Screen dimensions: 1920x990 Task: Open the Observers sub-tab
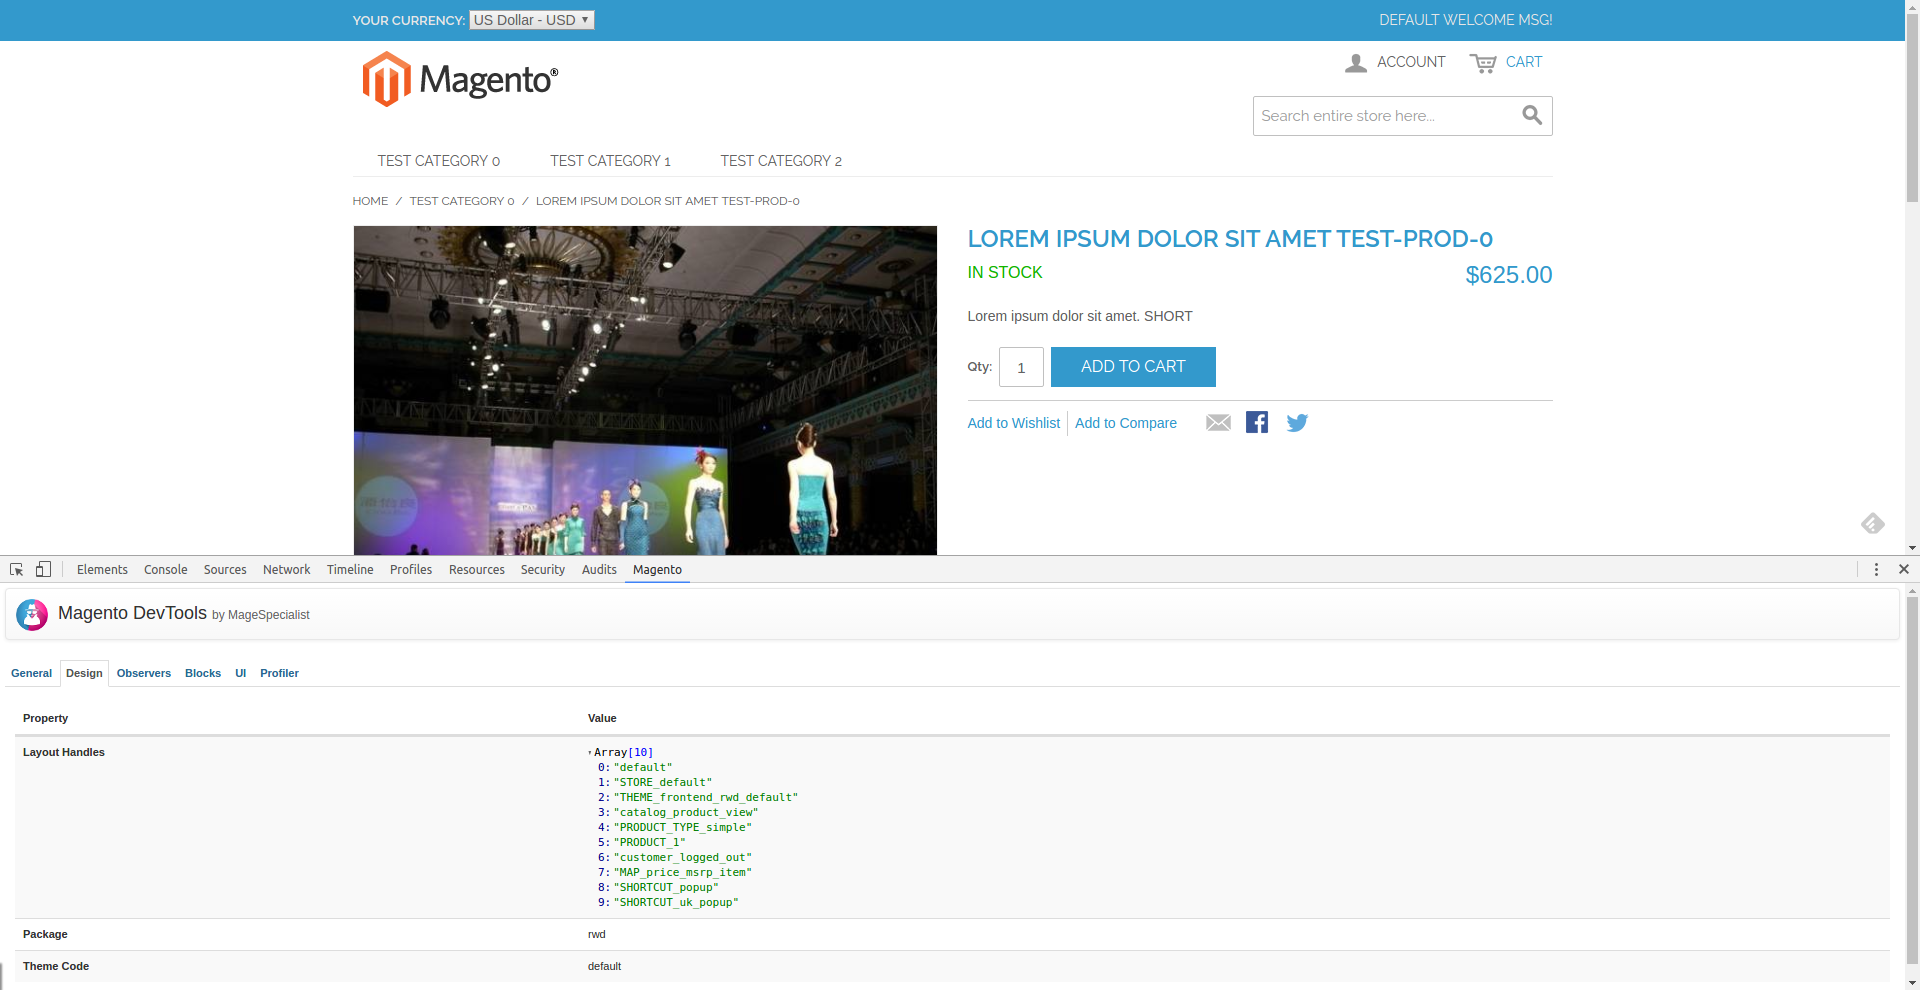[144, 673]
